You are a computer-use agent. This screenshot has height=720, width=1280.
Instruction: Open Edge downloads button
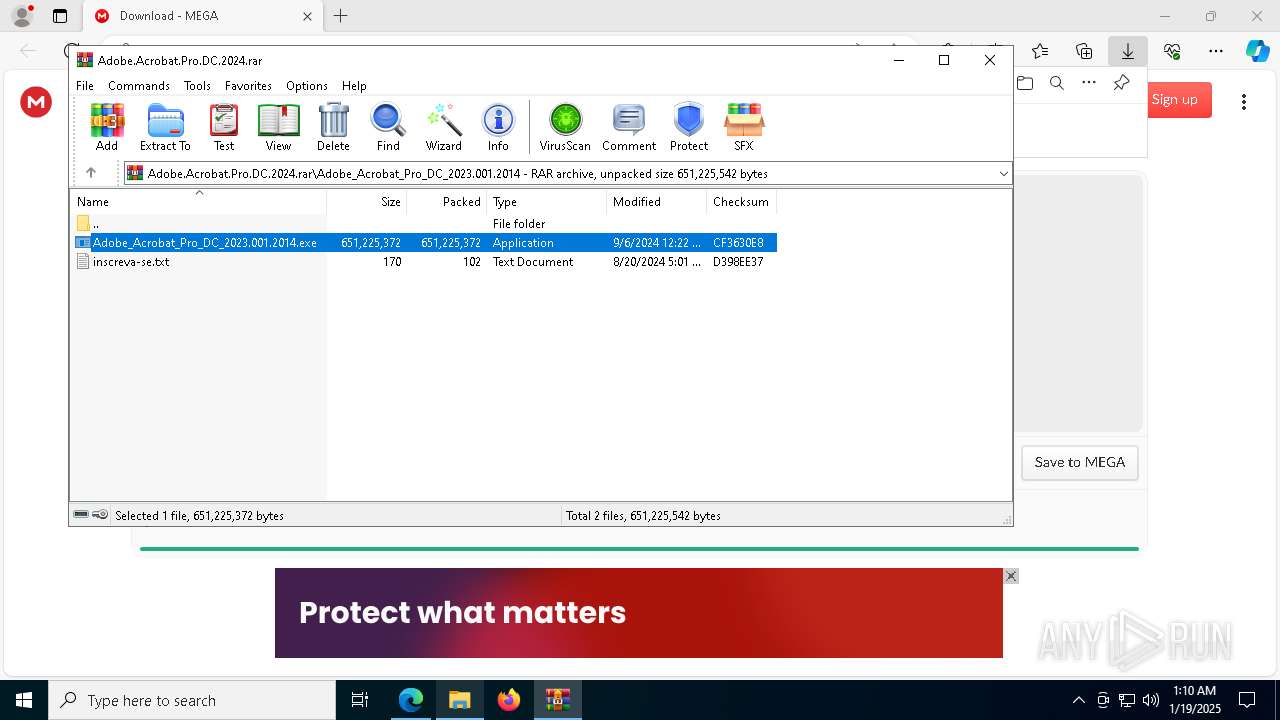[1128, 51]
